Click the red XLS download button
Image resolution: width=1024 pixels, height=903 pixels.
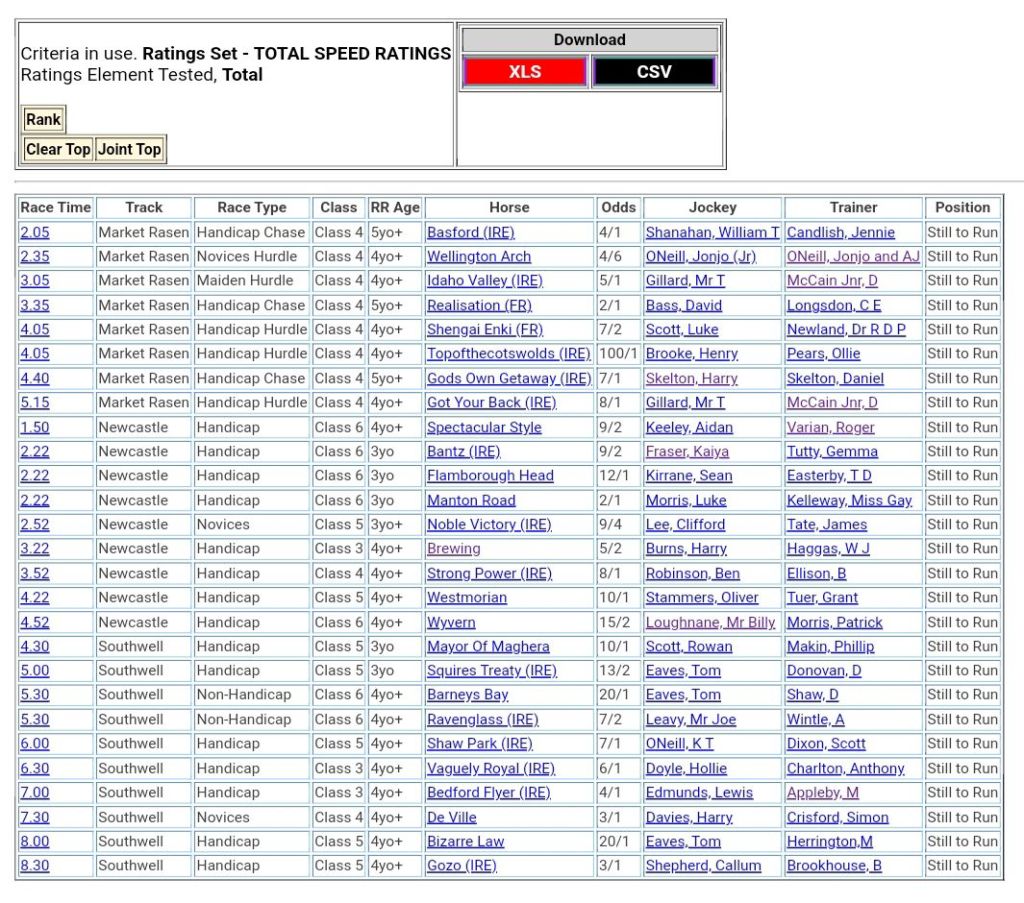[x=524, y=72]
